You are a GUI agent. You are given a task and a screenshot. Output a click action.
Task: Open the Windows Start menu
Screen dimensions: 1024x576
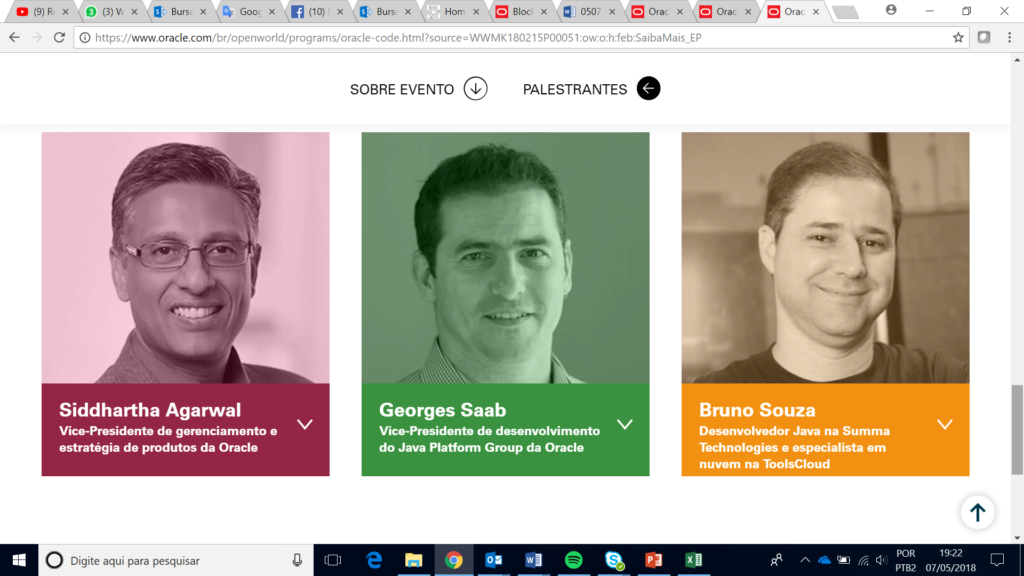coord(19,560)
